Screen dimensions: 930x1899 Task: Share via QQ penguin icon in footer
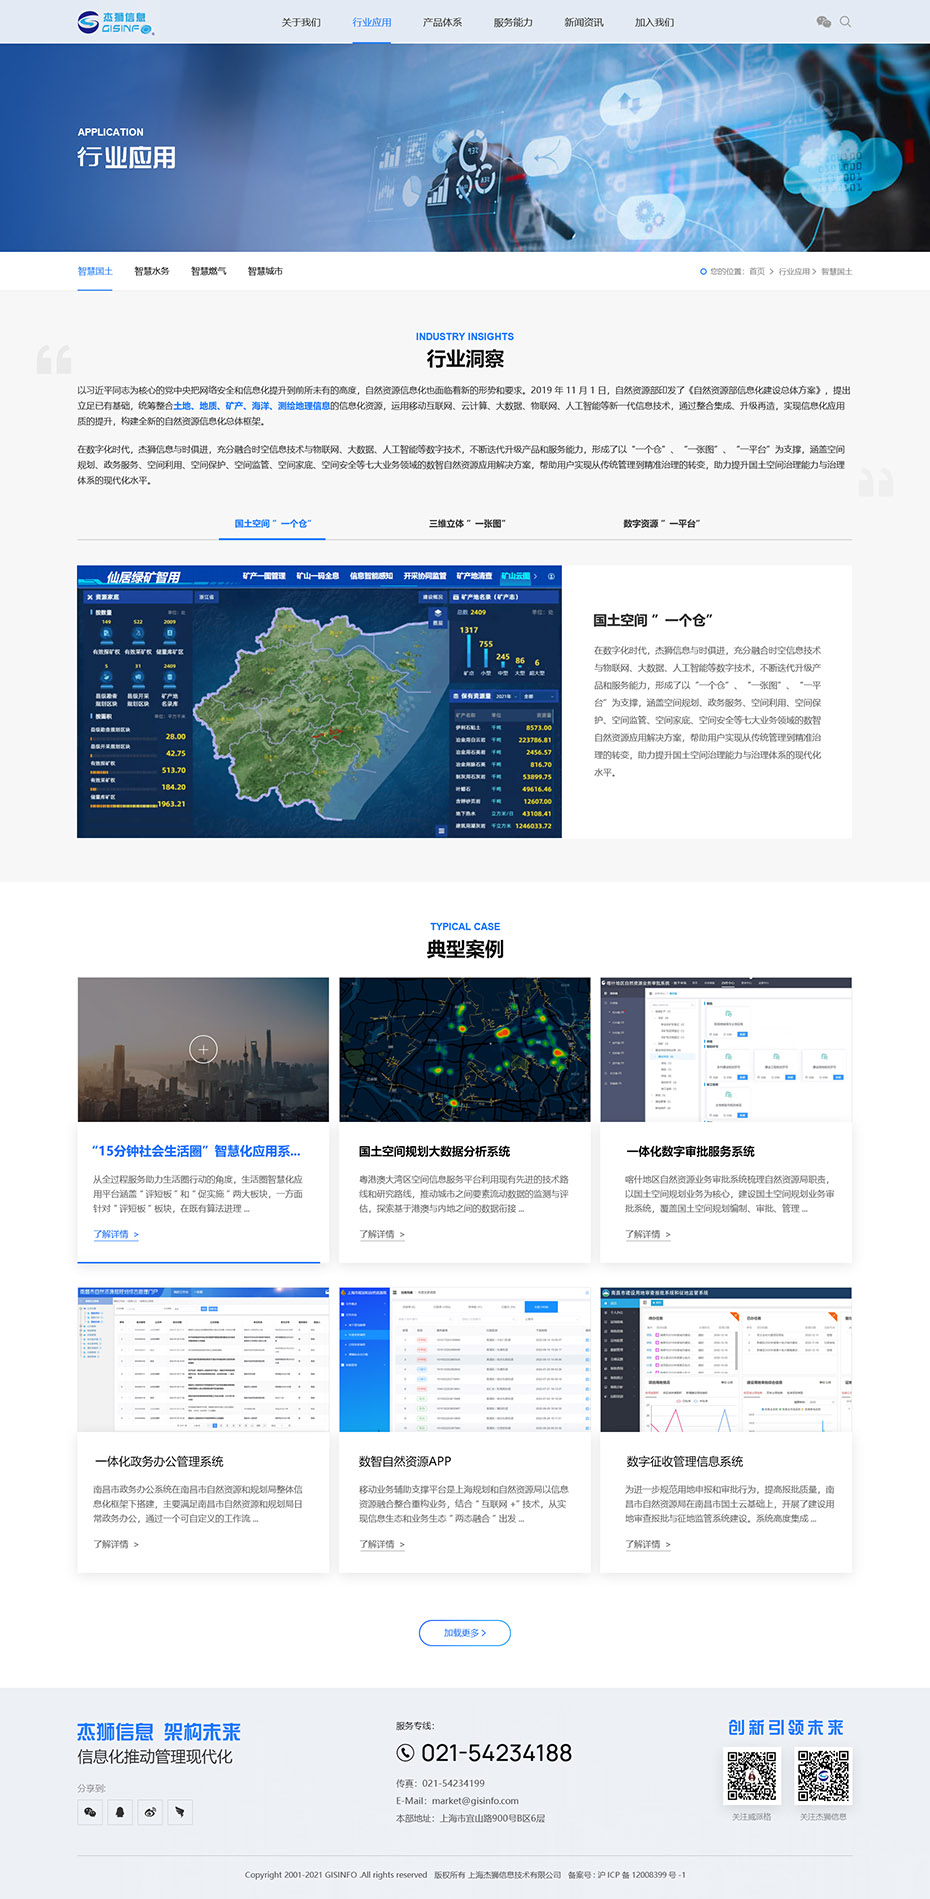pos(120,1812)
